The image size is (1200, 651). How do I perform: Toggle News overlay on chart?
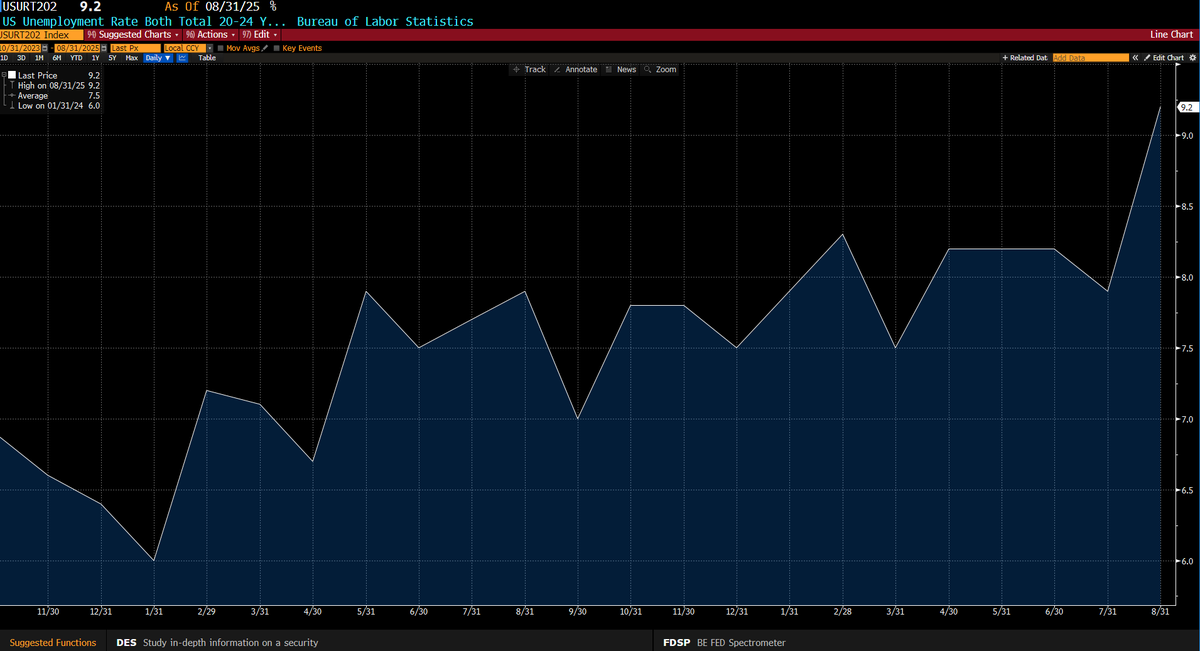pyautogui.click(x=621, y=69)
